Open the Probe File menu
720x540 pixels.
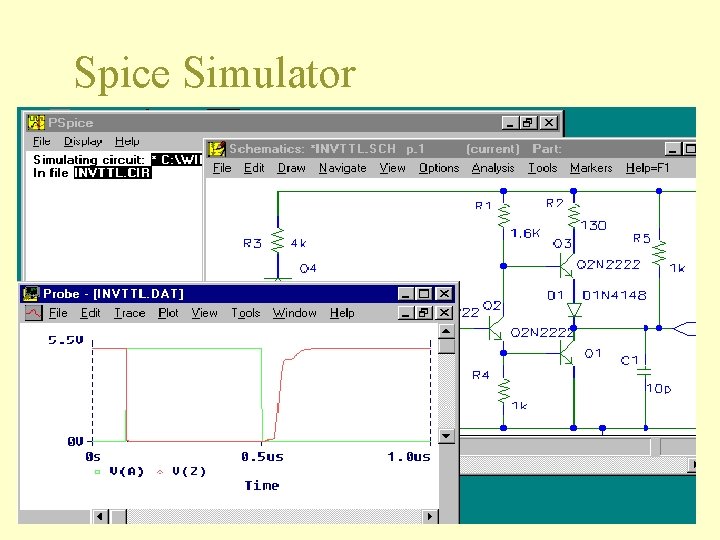tap(58, 313)
